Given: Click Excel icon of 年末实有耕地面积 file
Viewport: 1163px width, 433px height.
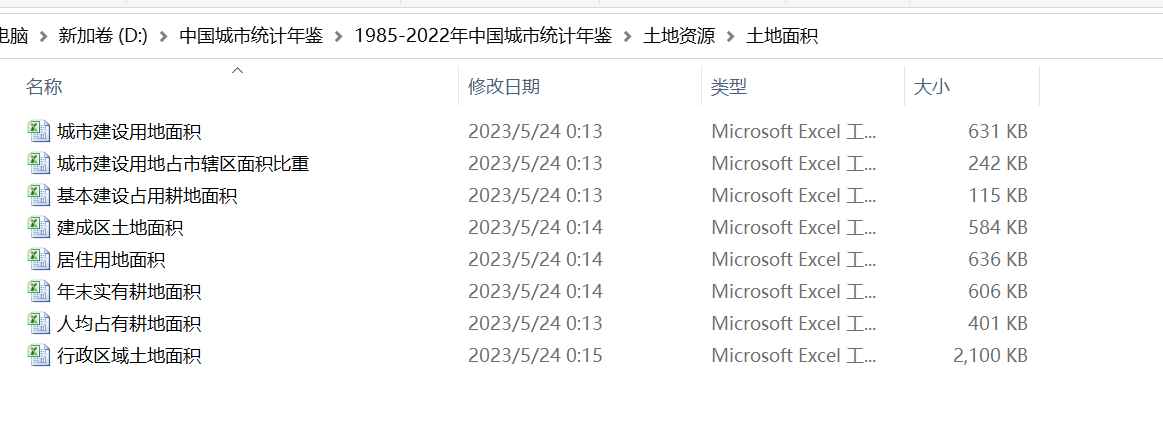Looking at the screenshot, I should click(38, 291).
